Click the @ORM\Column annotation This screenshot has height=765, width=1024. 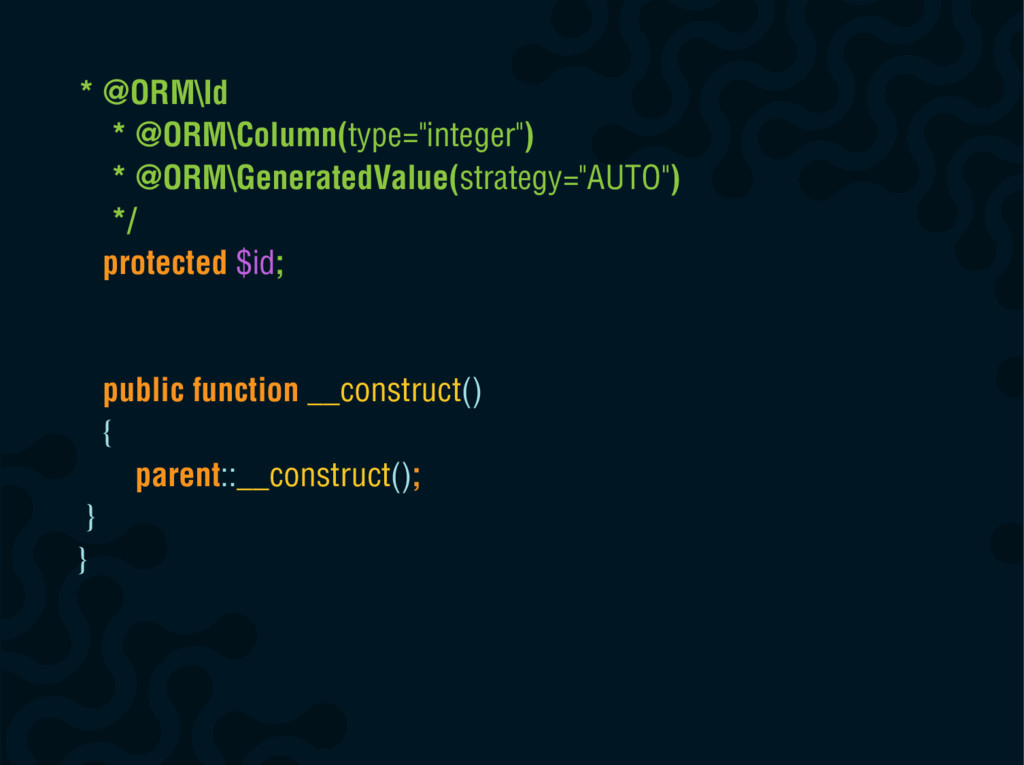coord(240,136)
